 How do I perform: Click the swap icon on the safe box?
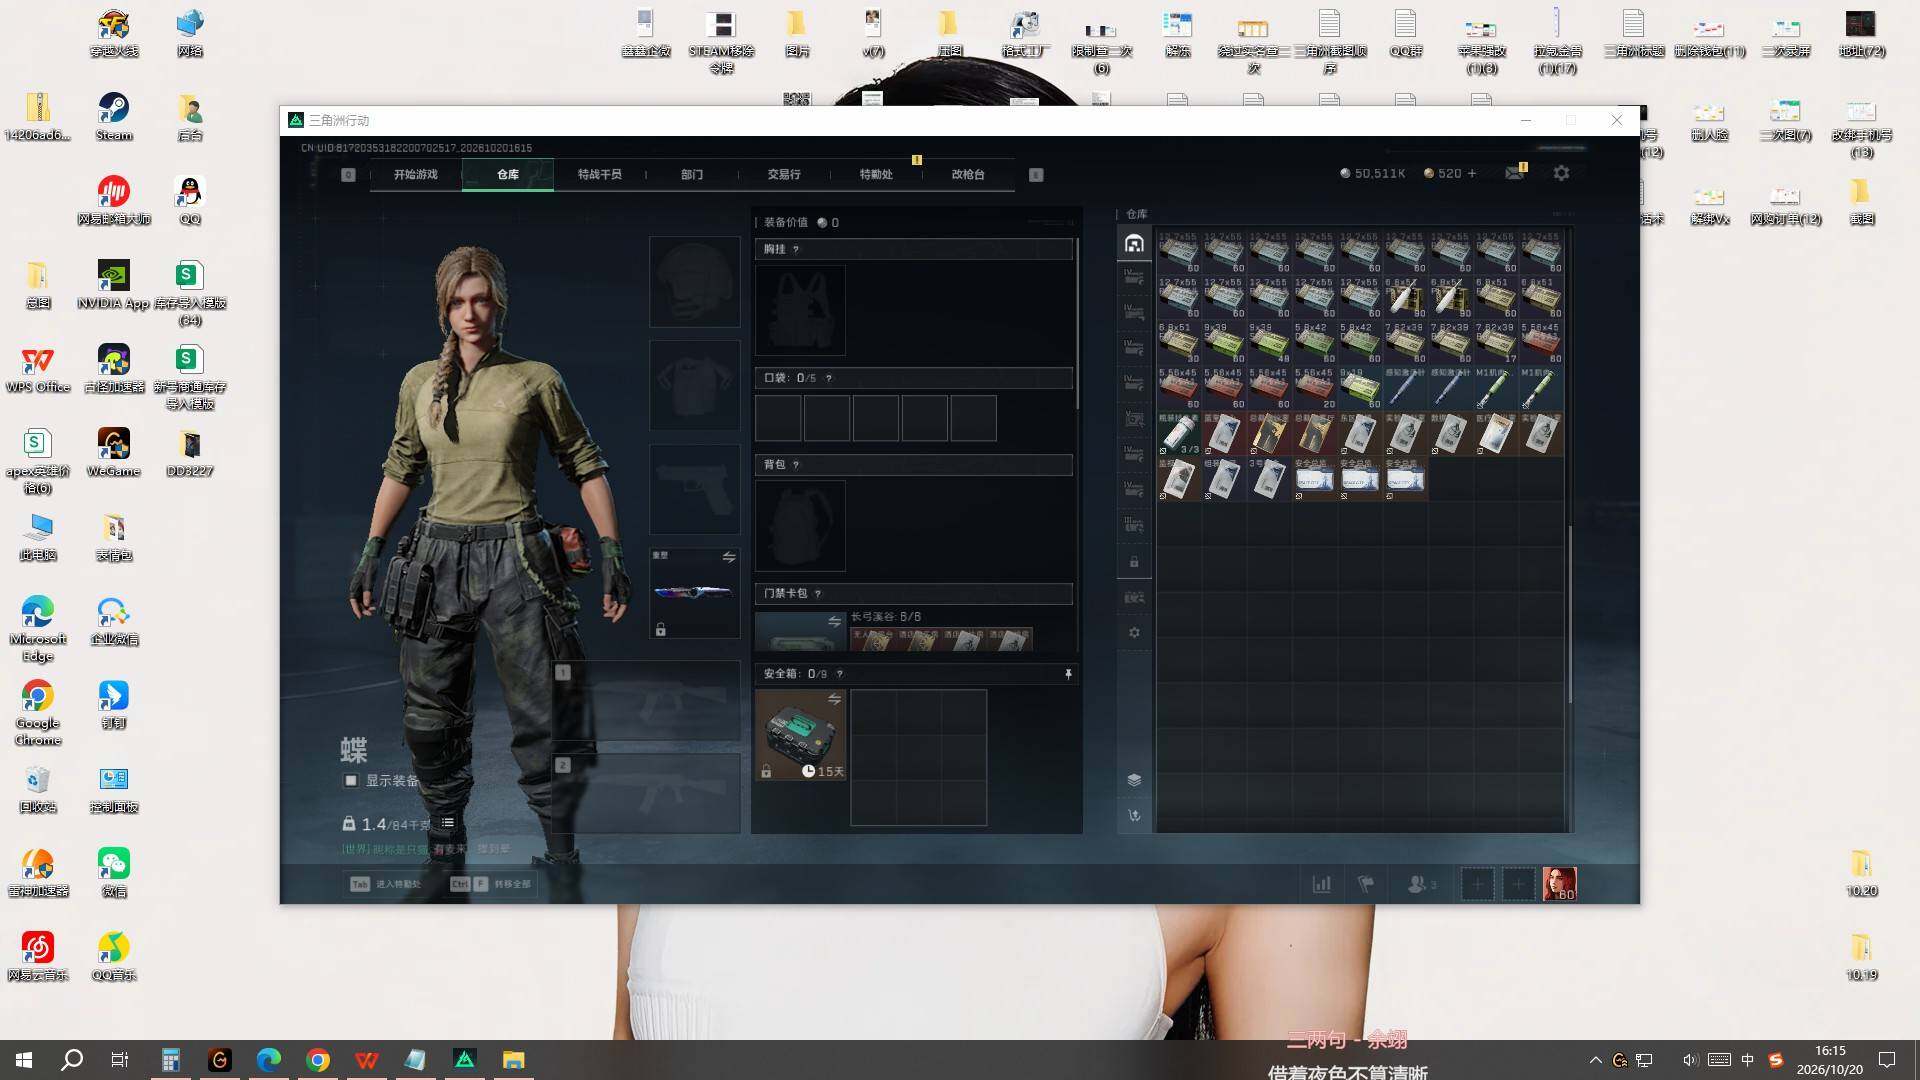tap(834, 699)
